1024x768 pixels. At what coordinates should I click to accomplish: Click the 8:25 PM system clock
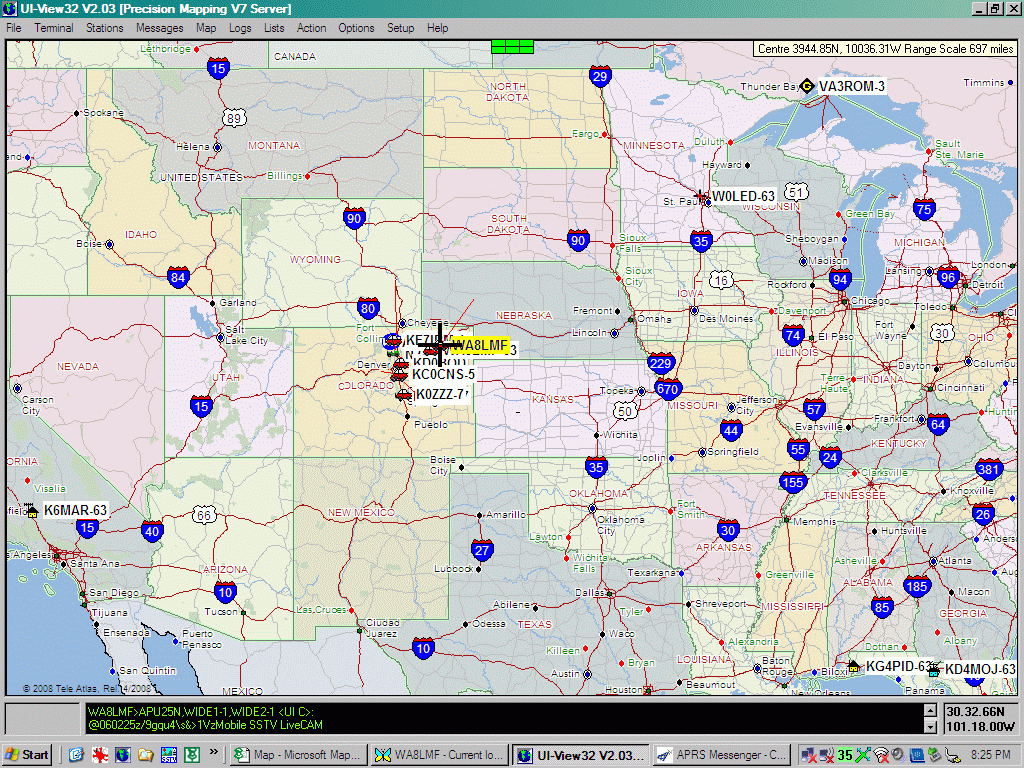[x=991, y=755]
